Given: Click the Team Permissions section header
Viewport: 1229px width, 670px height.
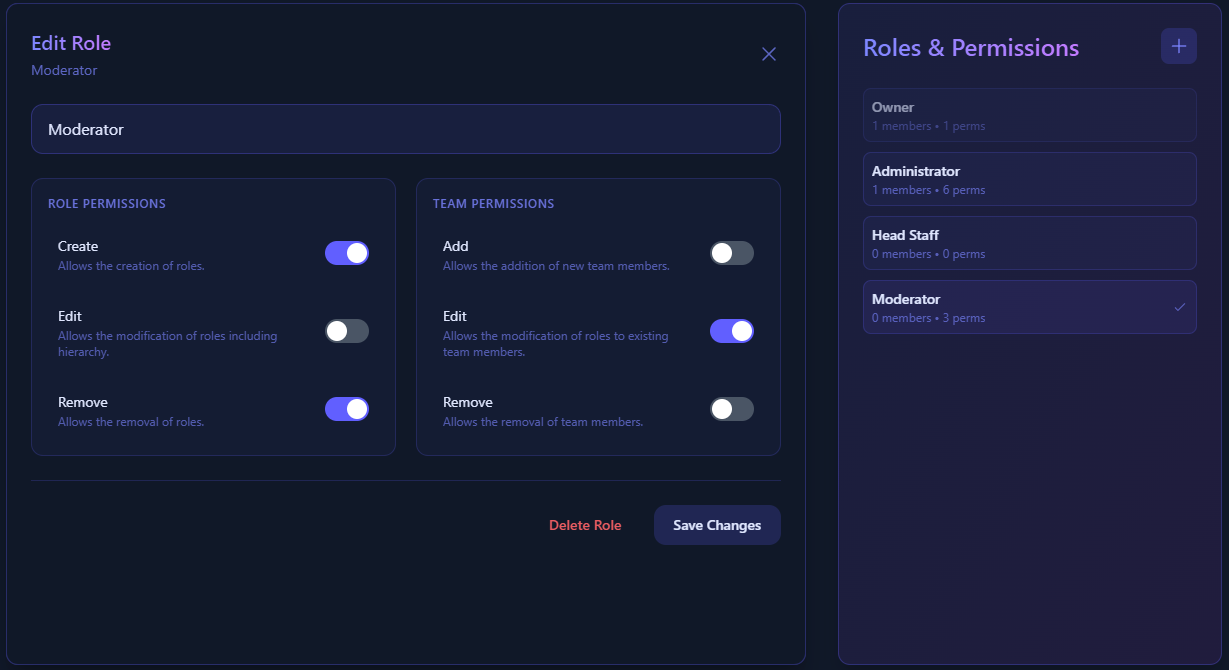Looking at the screenshot, I should 493,203.
